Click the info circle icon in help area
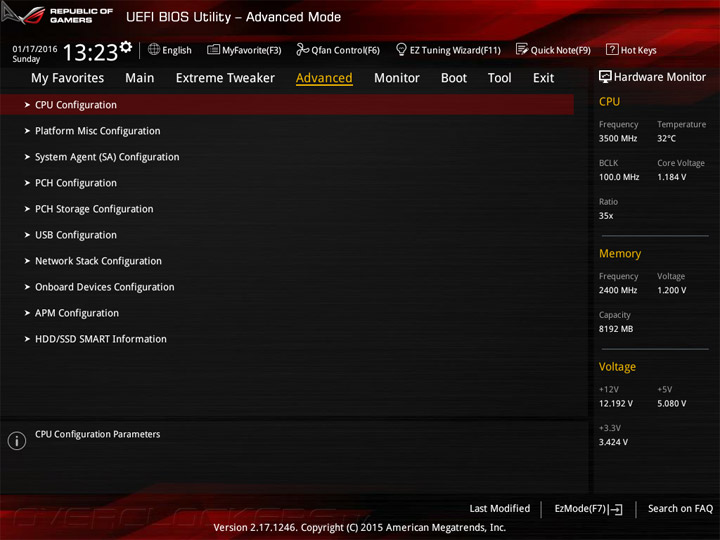The image size is (720, 540). coord(17,441)
